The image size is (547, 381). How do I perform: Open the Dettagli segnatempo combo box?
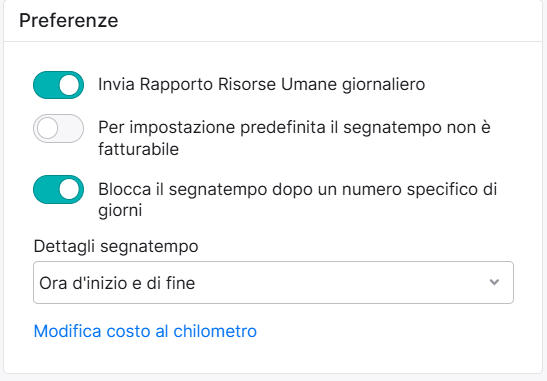pyautogui.click(x=273, y=282)
